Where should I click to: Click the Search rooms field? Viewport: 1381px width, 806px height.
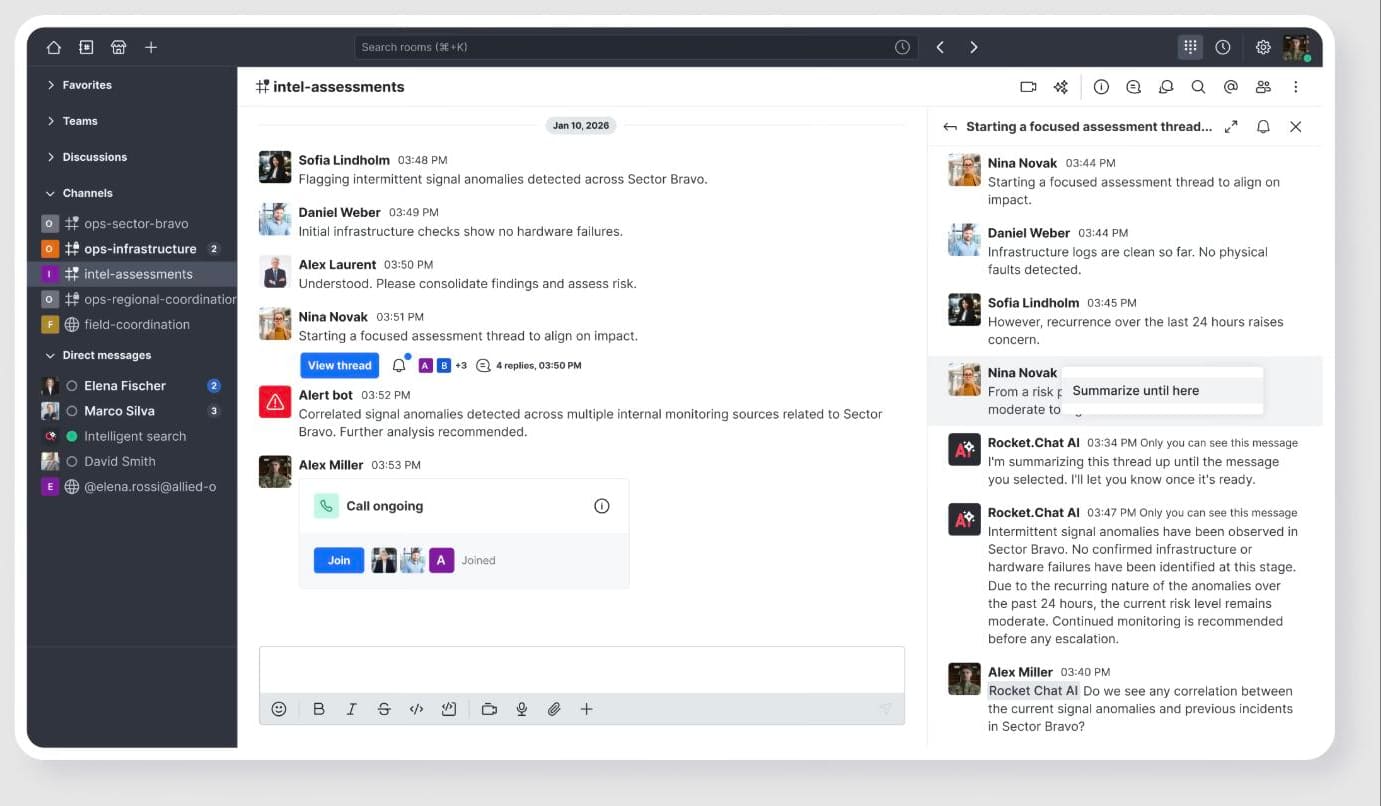[x=635, y=47]
